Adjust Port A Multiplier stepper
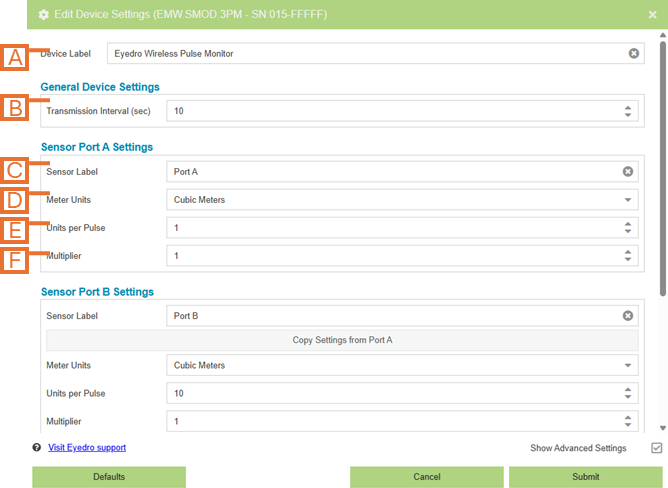The height and width of the screenshot is (488, 668). point(628,256)
